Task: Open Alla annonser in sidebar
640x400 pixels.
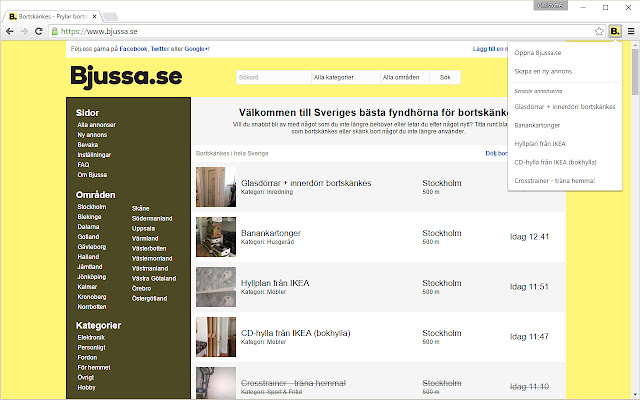Action: (96, 125)
